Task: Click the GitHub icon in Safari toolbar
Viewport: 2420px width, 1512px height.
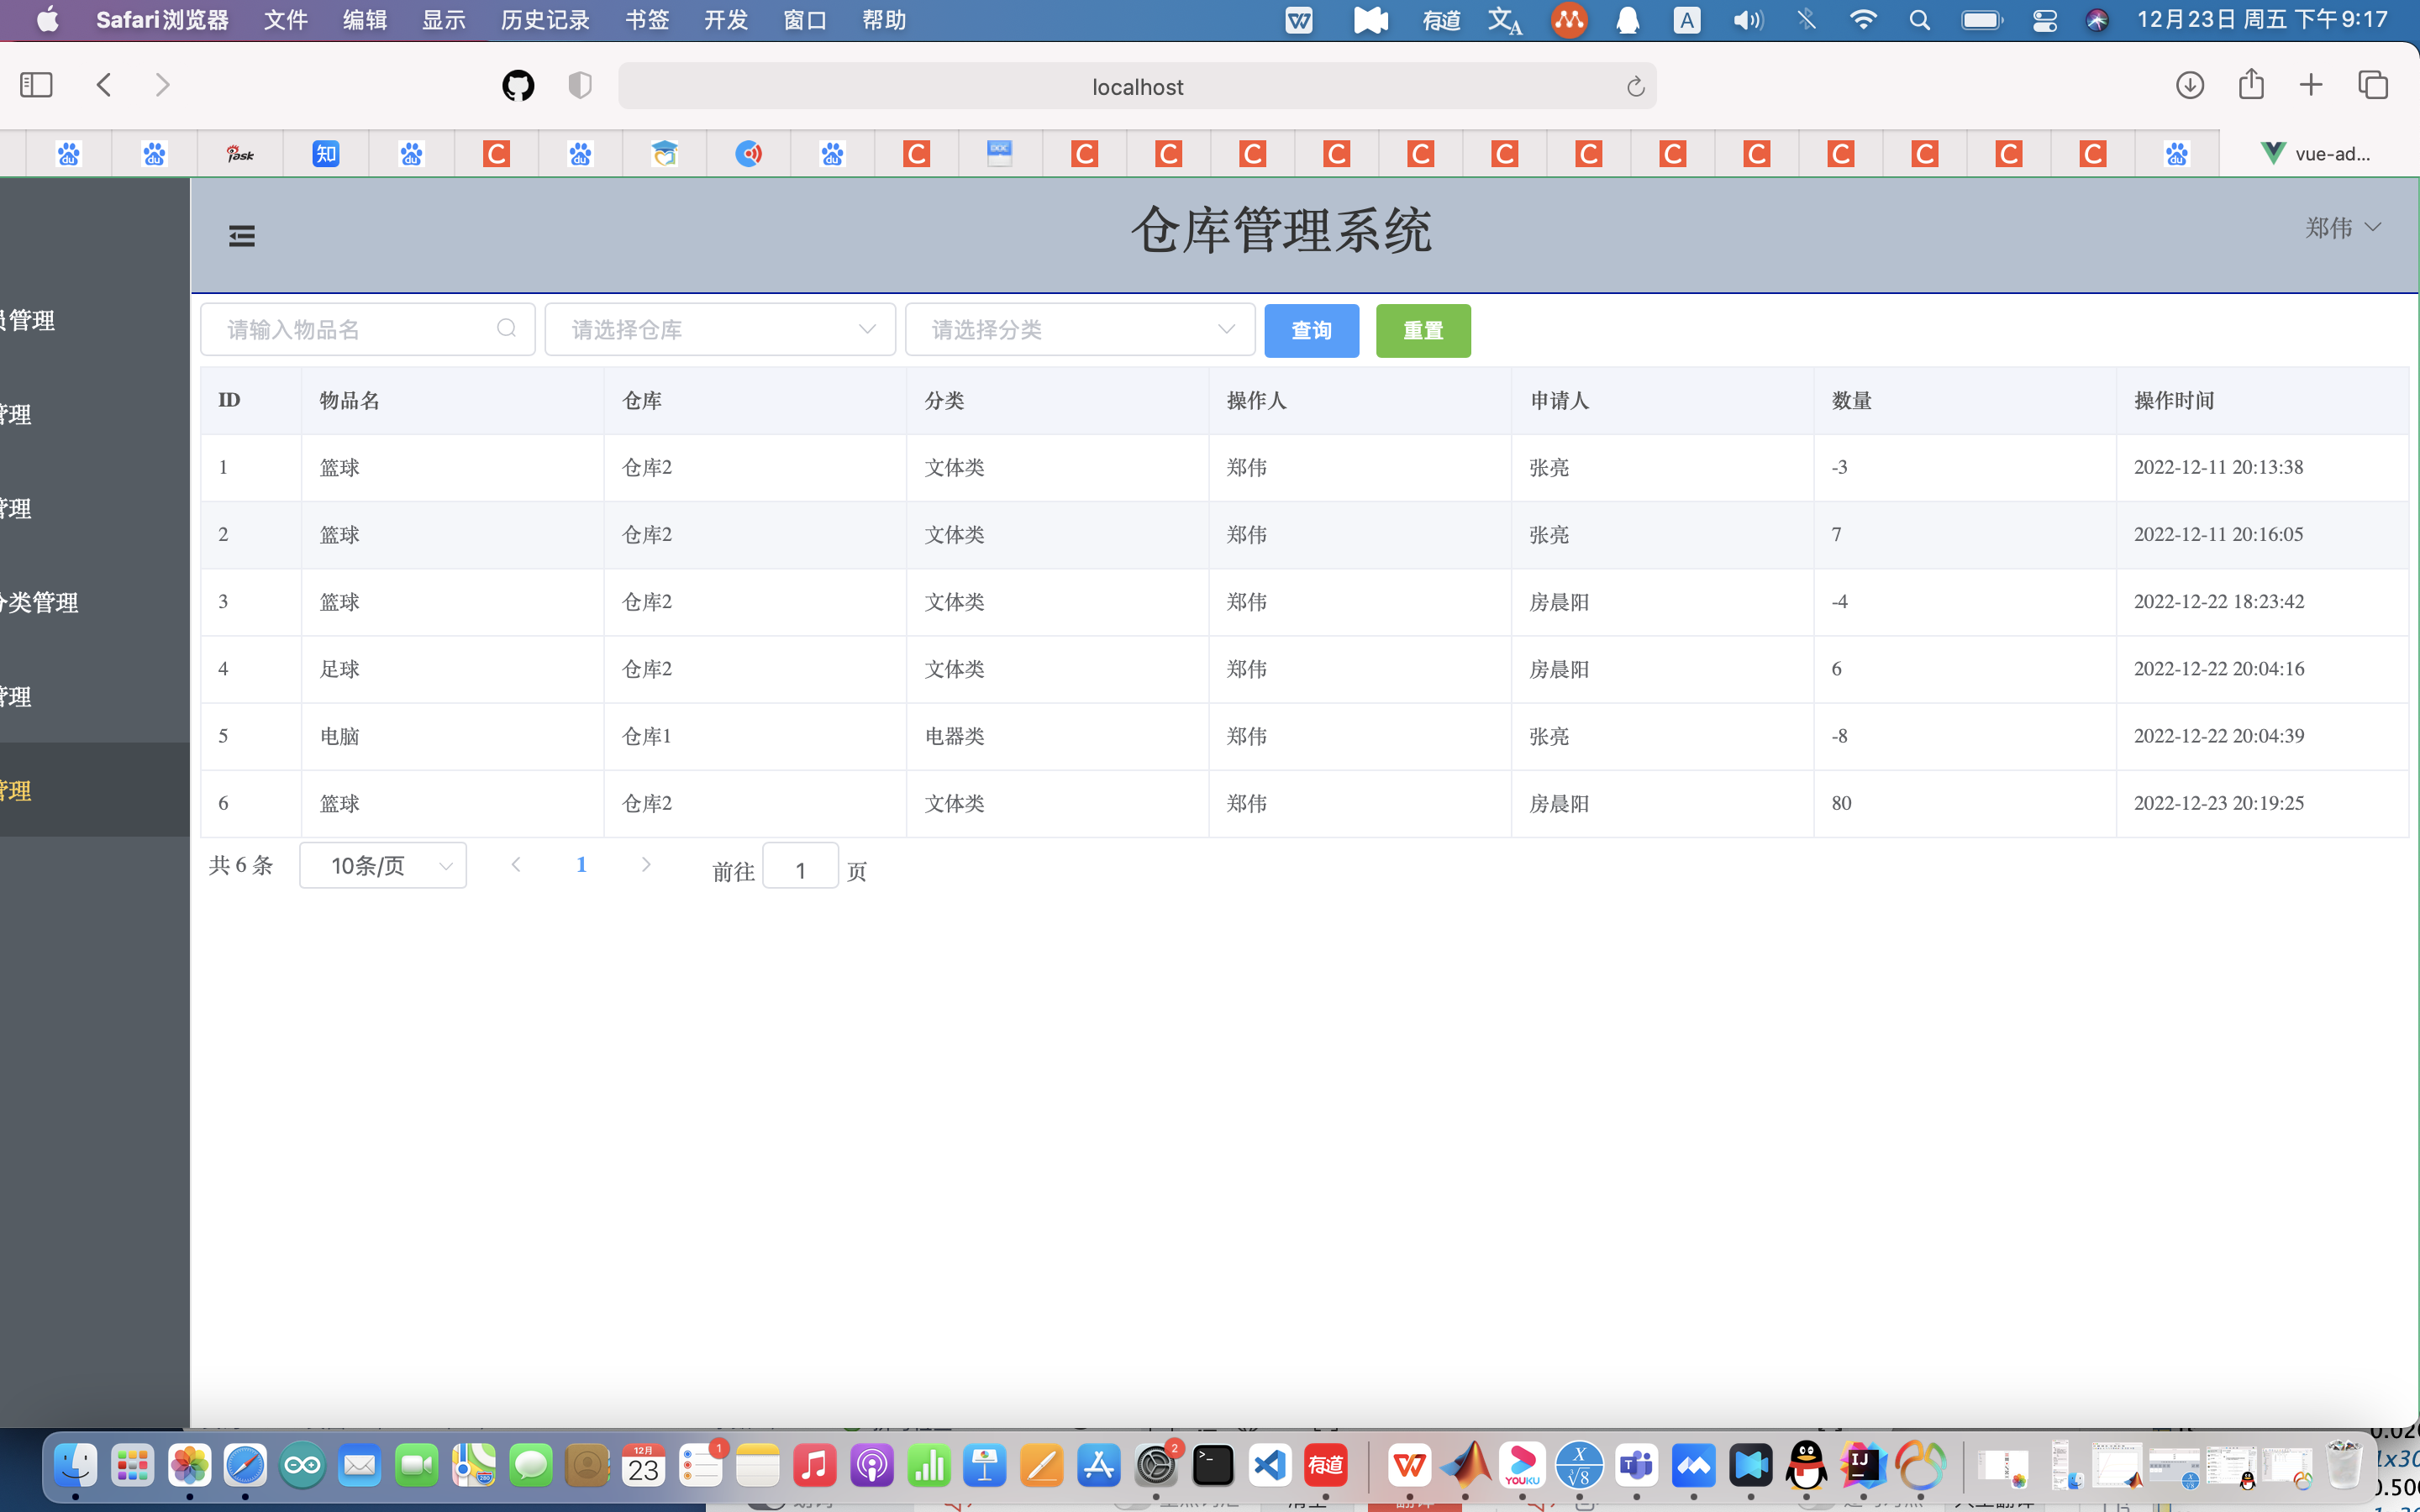Action: click(x=518, y=86)
